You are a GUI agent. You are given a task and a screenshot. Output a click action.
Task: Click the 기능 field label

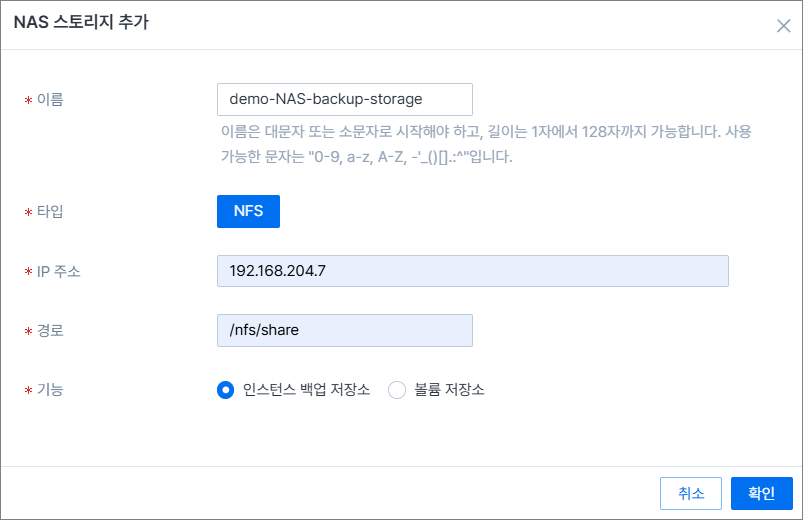(x=50, y=390)
